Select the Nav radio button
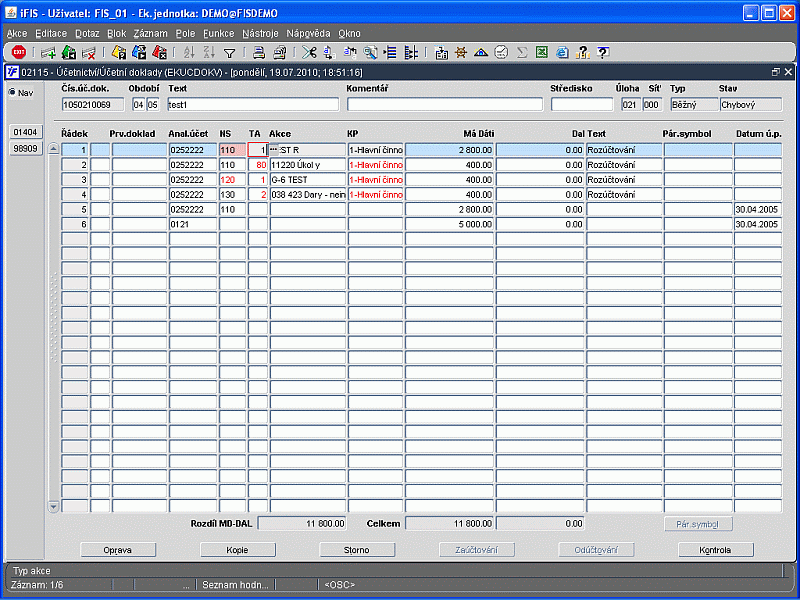800x600 pixels. pos(12,92)
